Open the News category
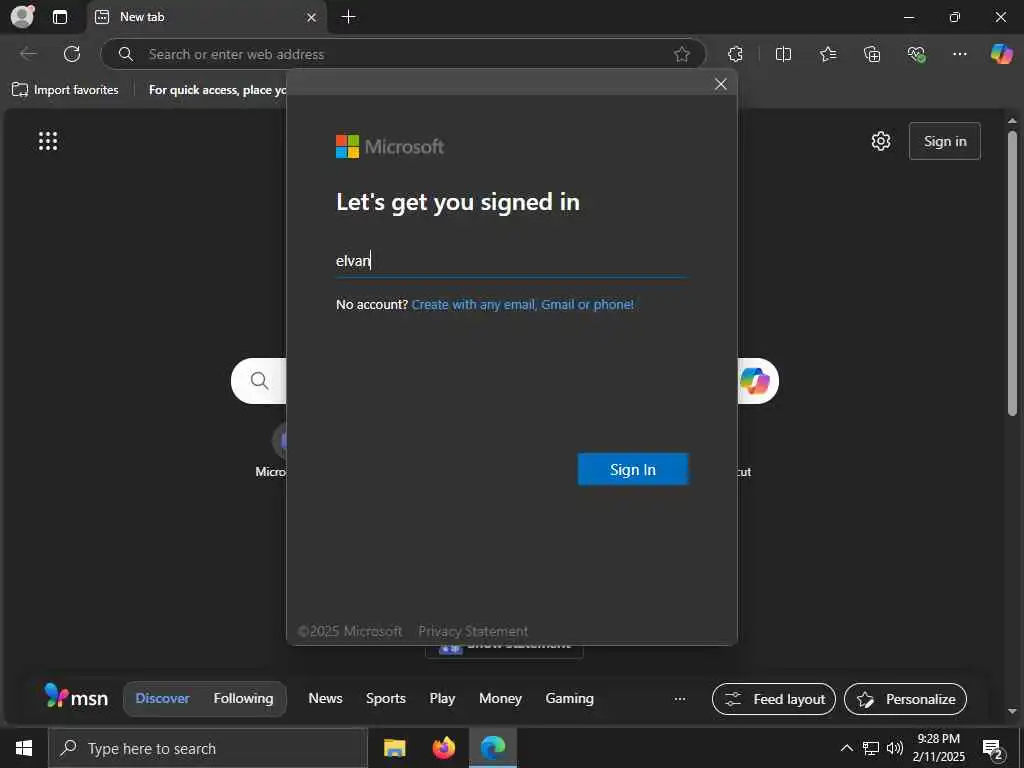 tap(325, 698)
